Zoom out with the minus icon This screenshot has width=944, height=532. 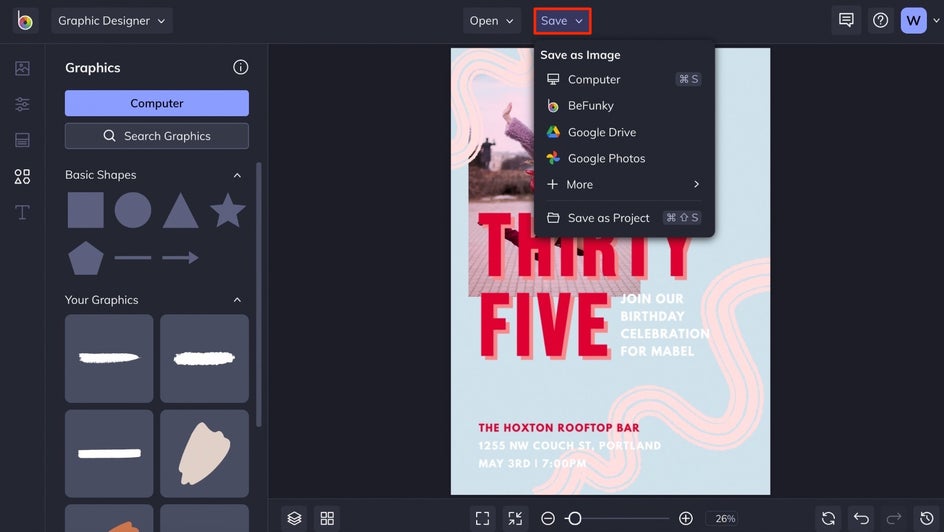click(x=548, y=518)
